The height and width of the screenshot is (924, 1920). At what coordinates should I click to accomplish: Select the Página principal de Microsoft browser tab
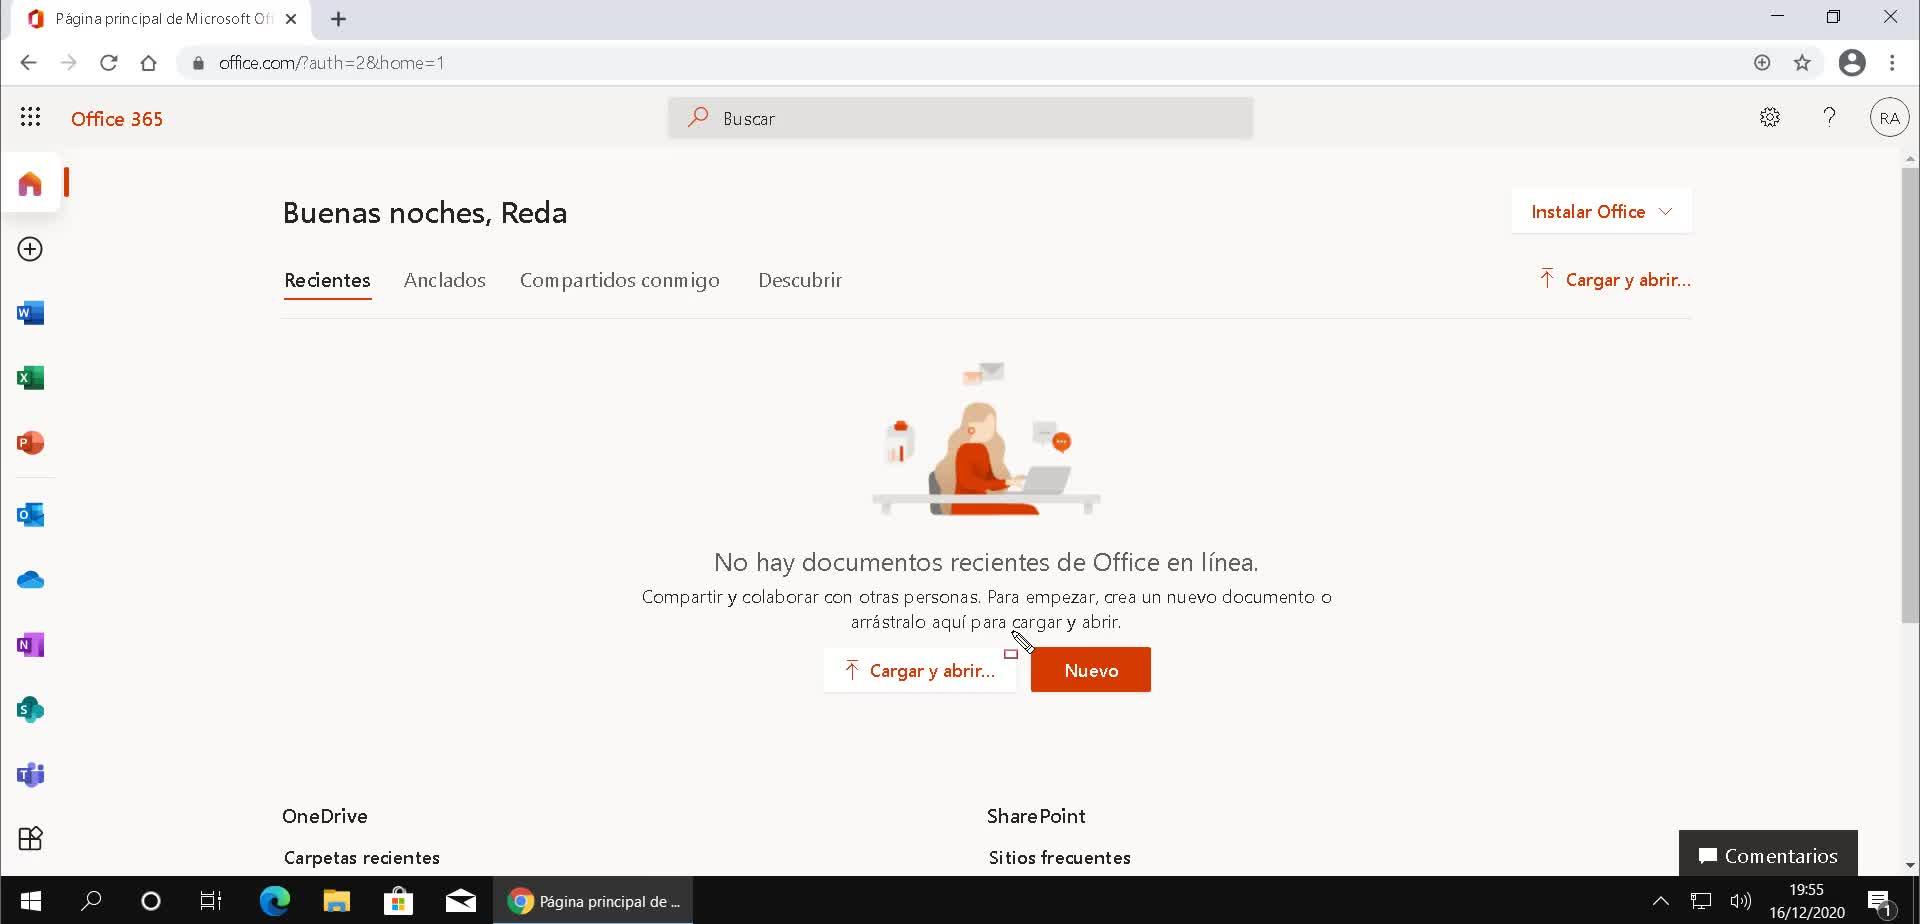point(163,19)
